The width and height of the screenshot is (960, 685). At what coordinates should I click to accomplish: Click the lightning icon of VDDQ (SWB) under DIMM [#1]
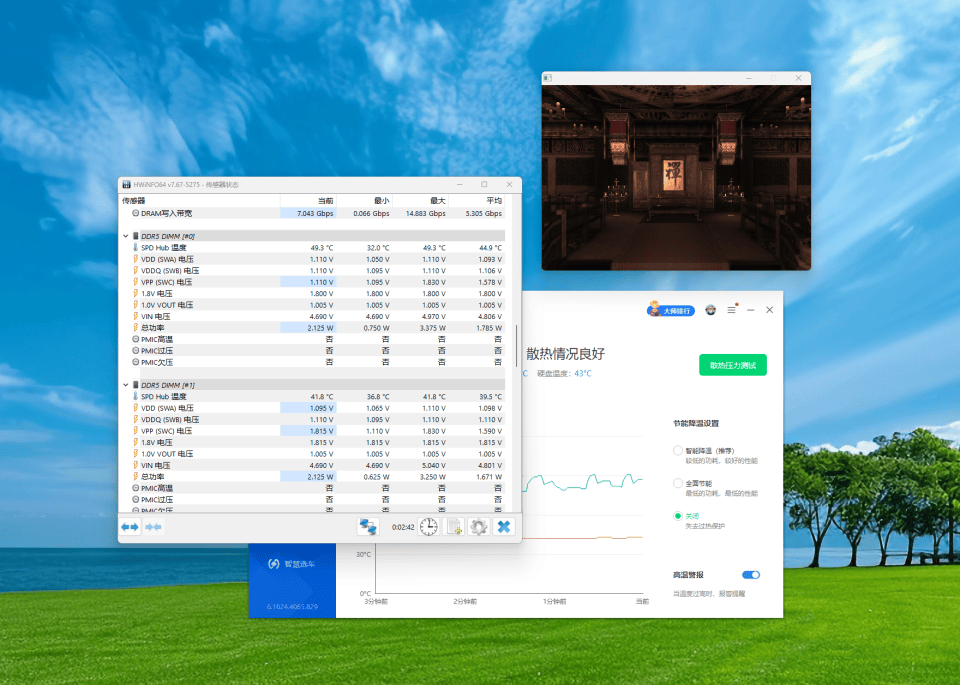point(135,419)
